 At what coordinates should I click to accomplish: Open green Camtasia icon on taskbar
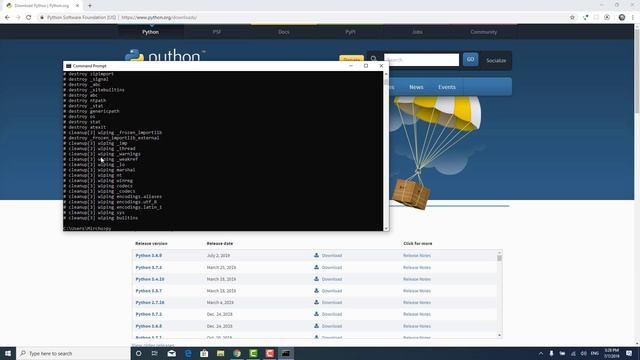click(253, 353)
